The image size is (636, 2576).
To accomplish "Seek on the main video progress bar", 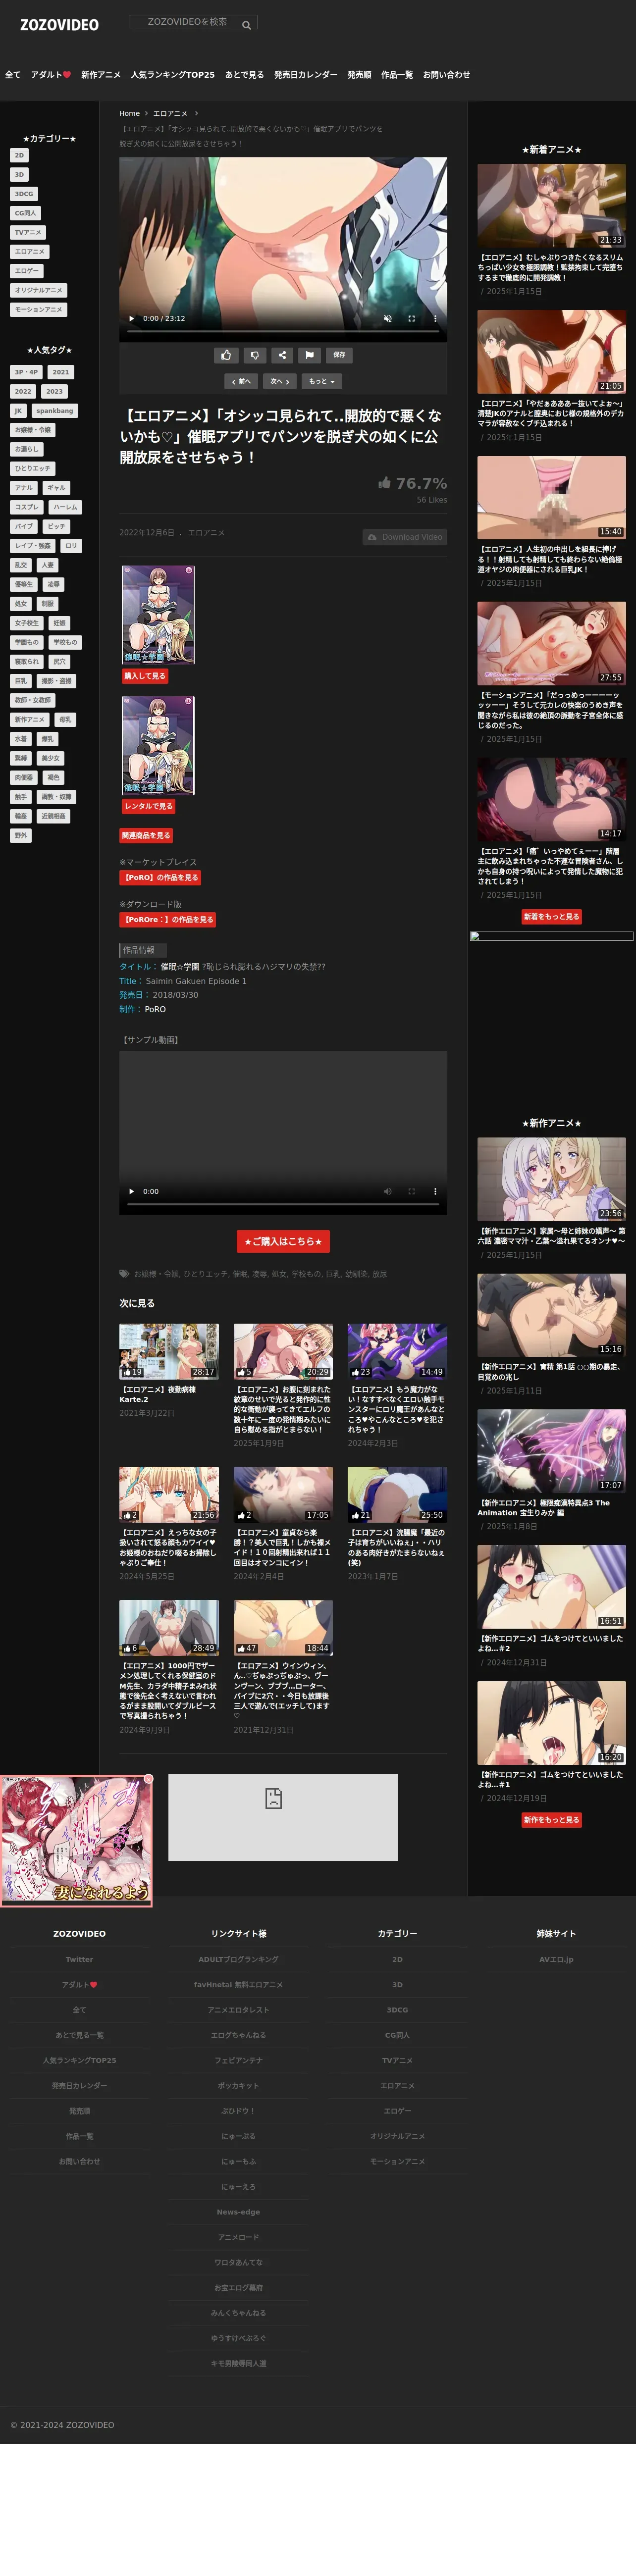I will click(x=283, y=331).
